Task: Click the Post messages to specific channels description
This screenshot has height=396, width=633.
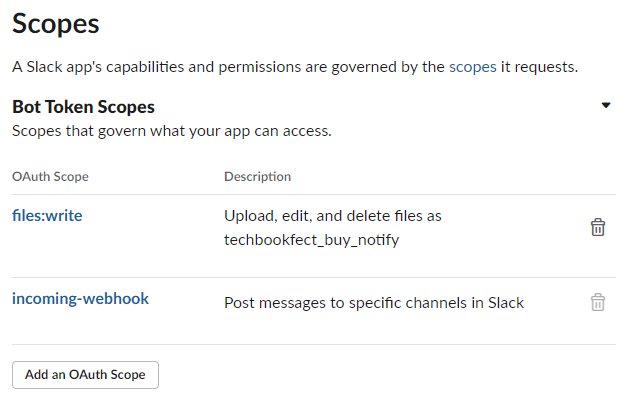Action: [374, 303]
